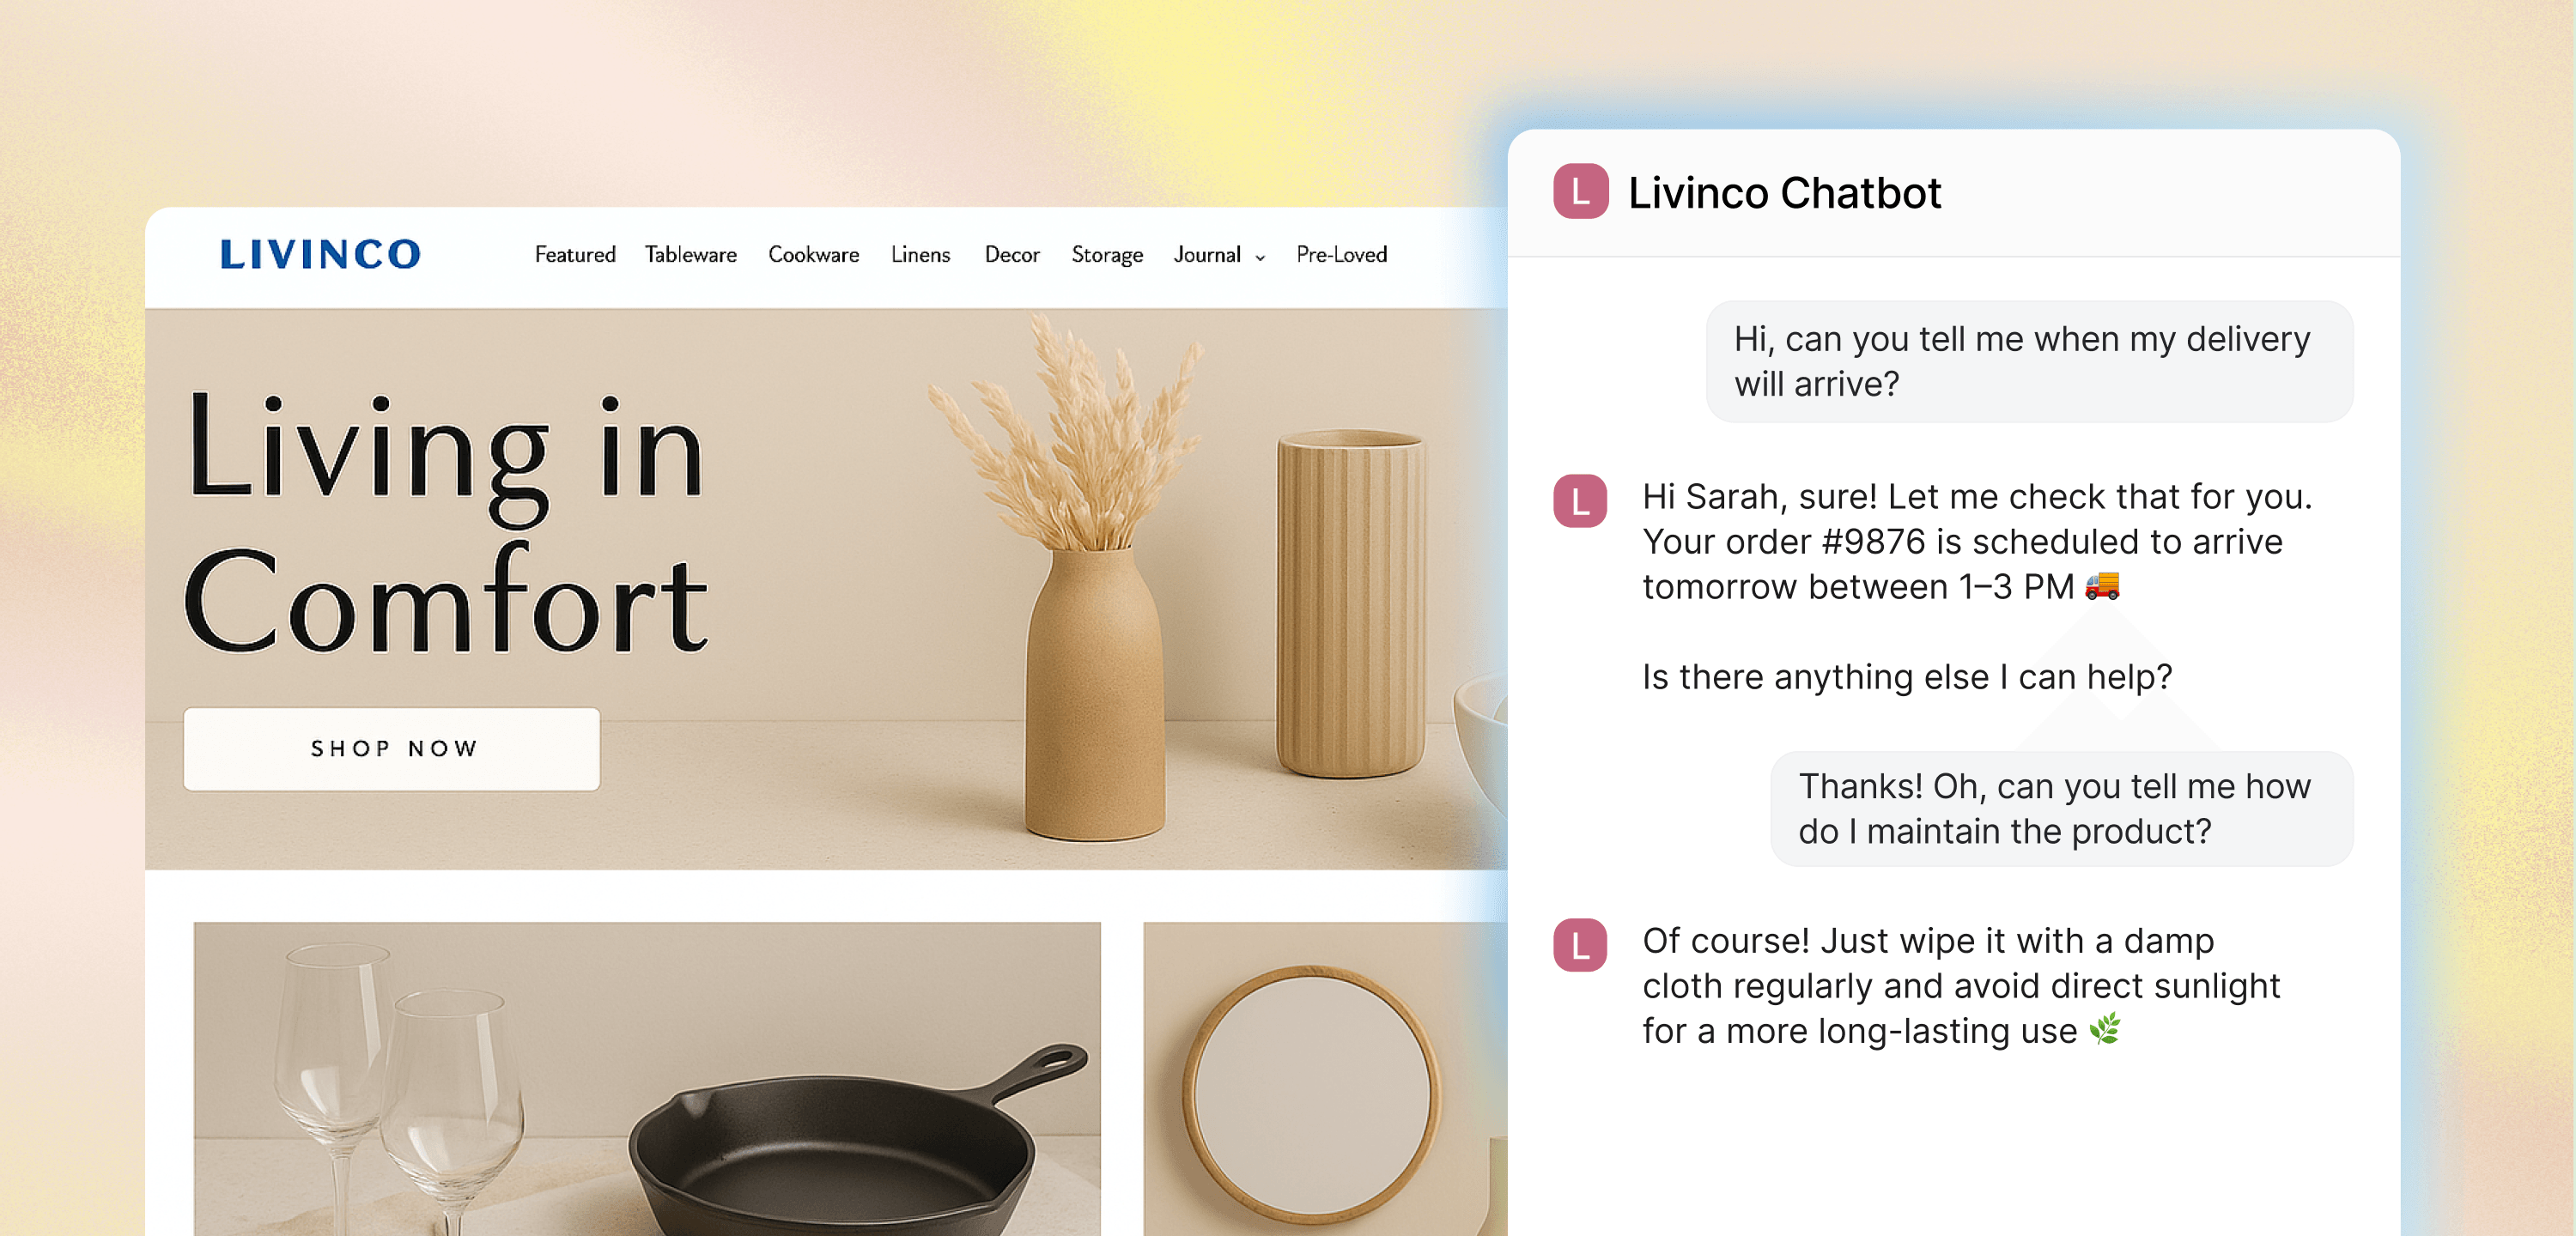This screenshot has height=1236, width=2576.
Task: Open the wine glasses and skillet product image
Action: (x=647, y=1078)
